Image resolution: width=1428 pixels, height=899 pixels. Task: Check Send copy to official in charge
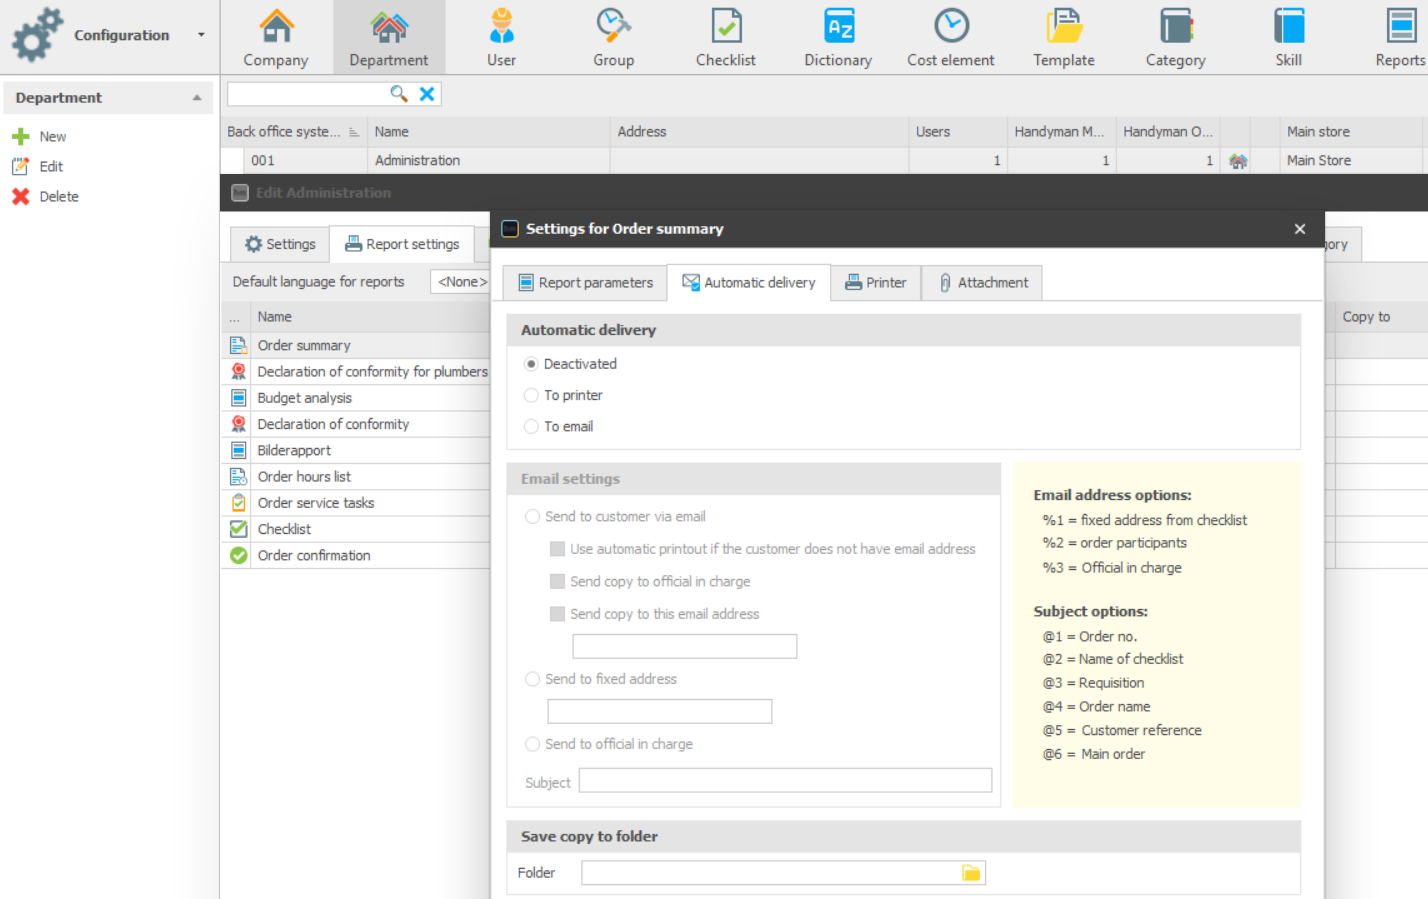click(557, 581)
